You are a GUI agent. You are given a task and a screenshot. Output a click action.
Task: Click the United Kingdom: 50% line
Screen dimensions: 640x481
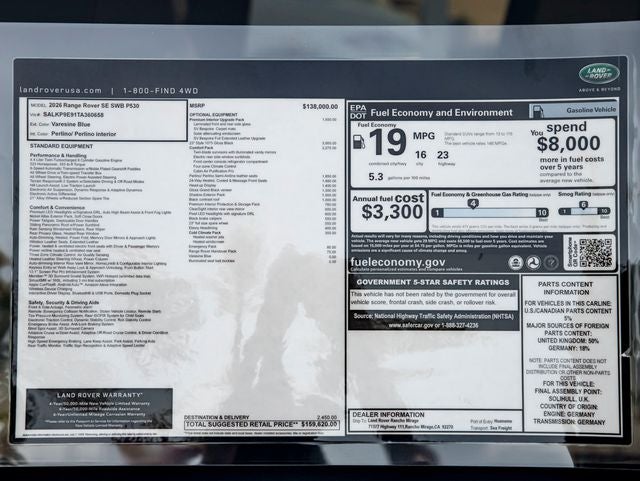pyautogui.click(x=568, y=341)
